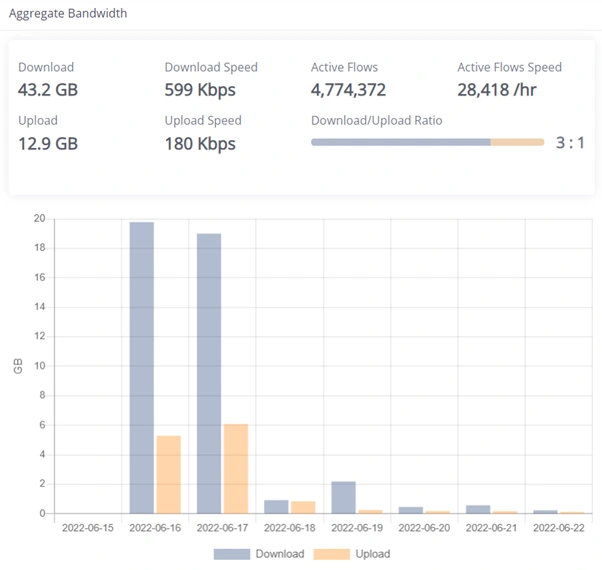Viewport: 602px width, 570px height.
Task: Click the '4,774,372' active flows value
Action: pyautogui.click(x=348, y=90)
